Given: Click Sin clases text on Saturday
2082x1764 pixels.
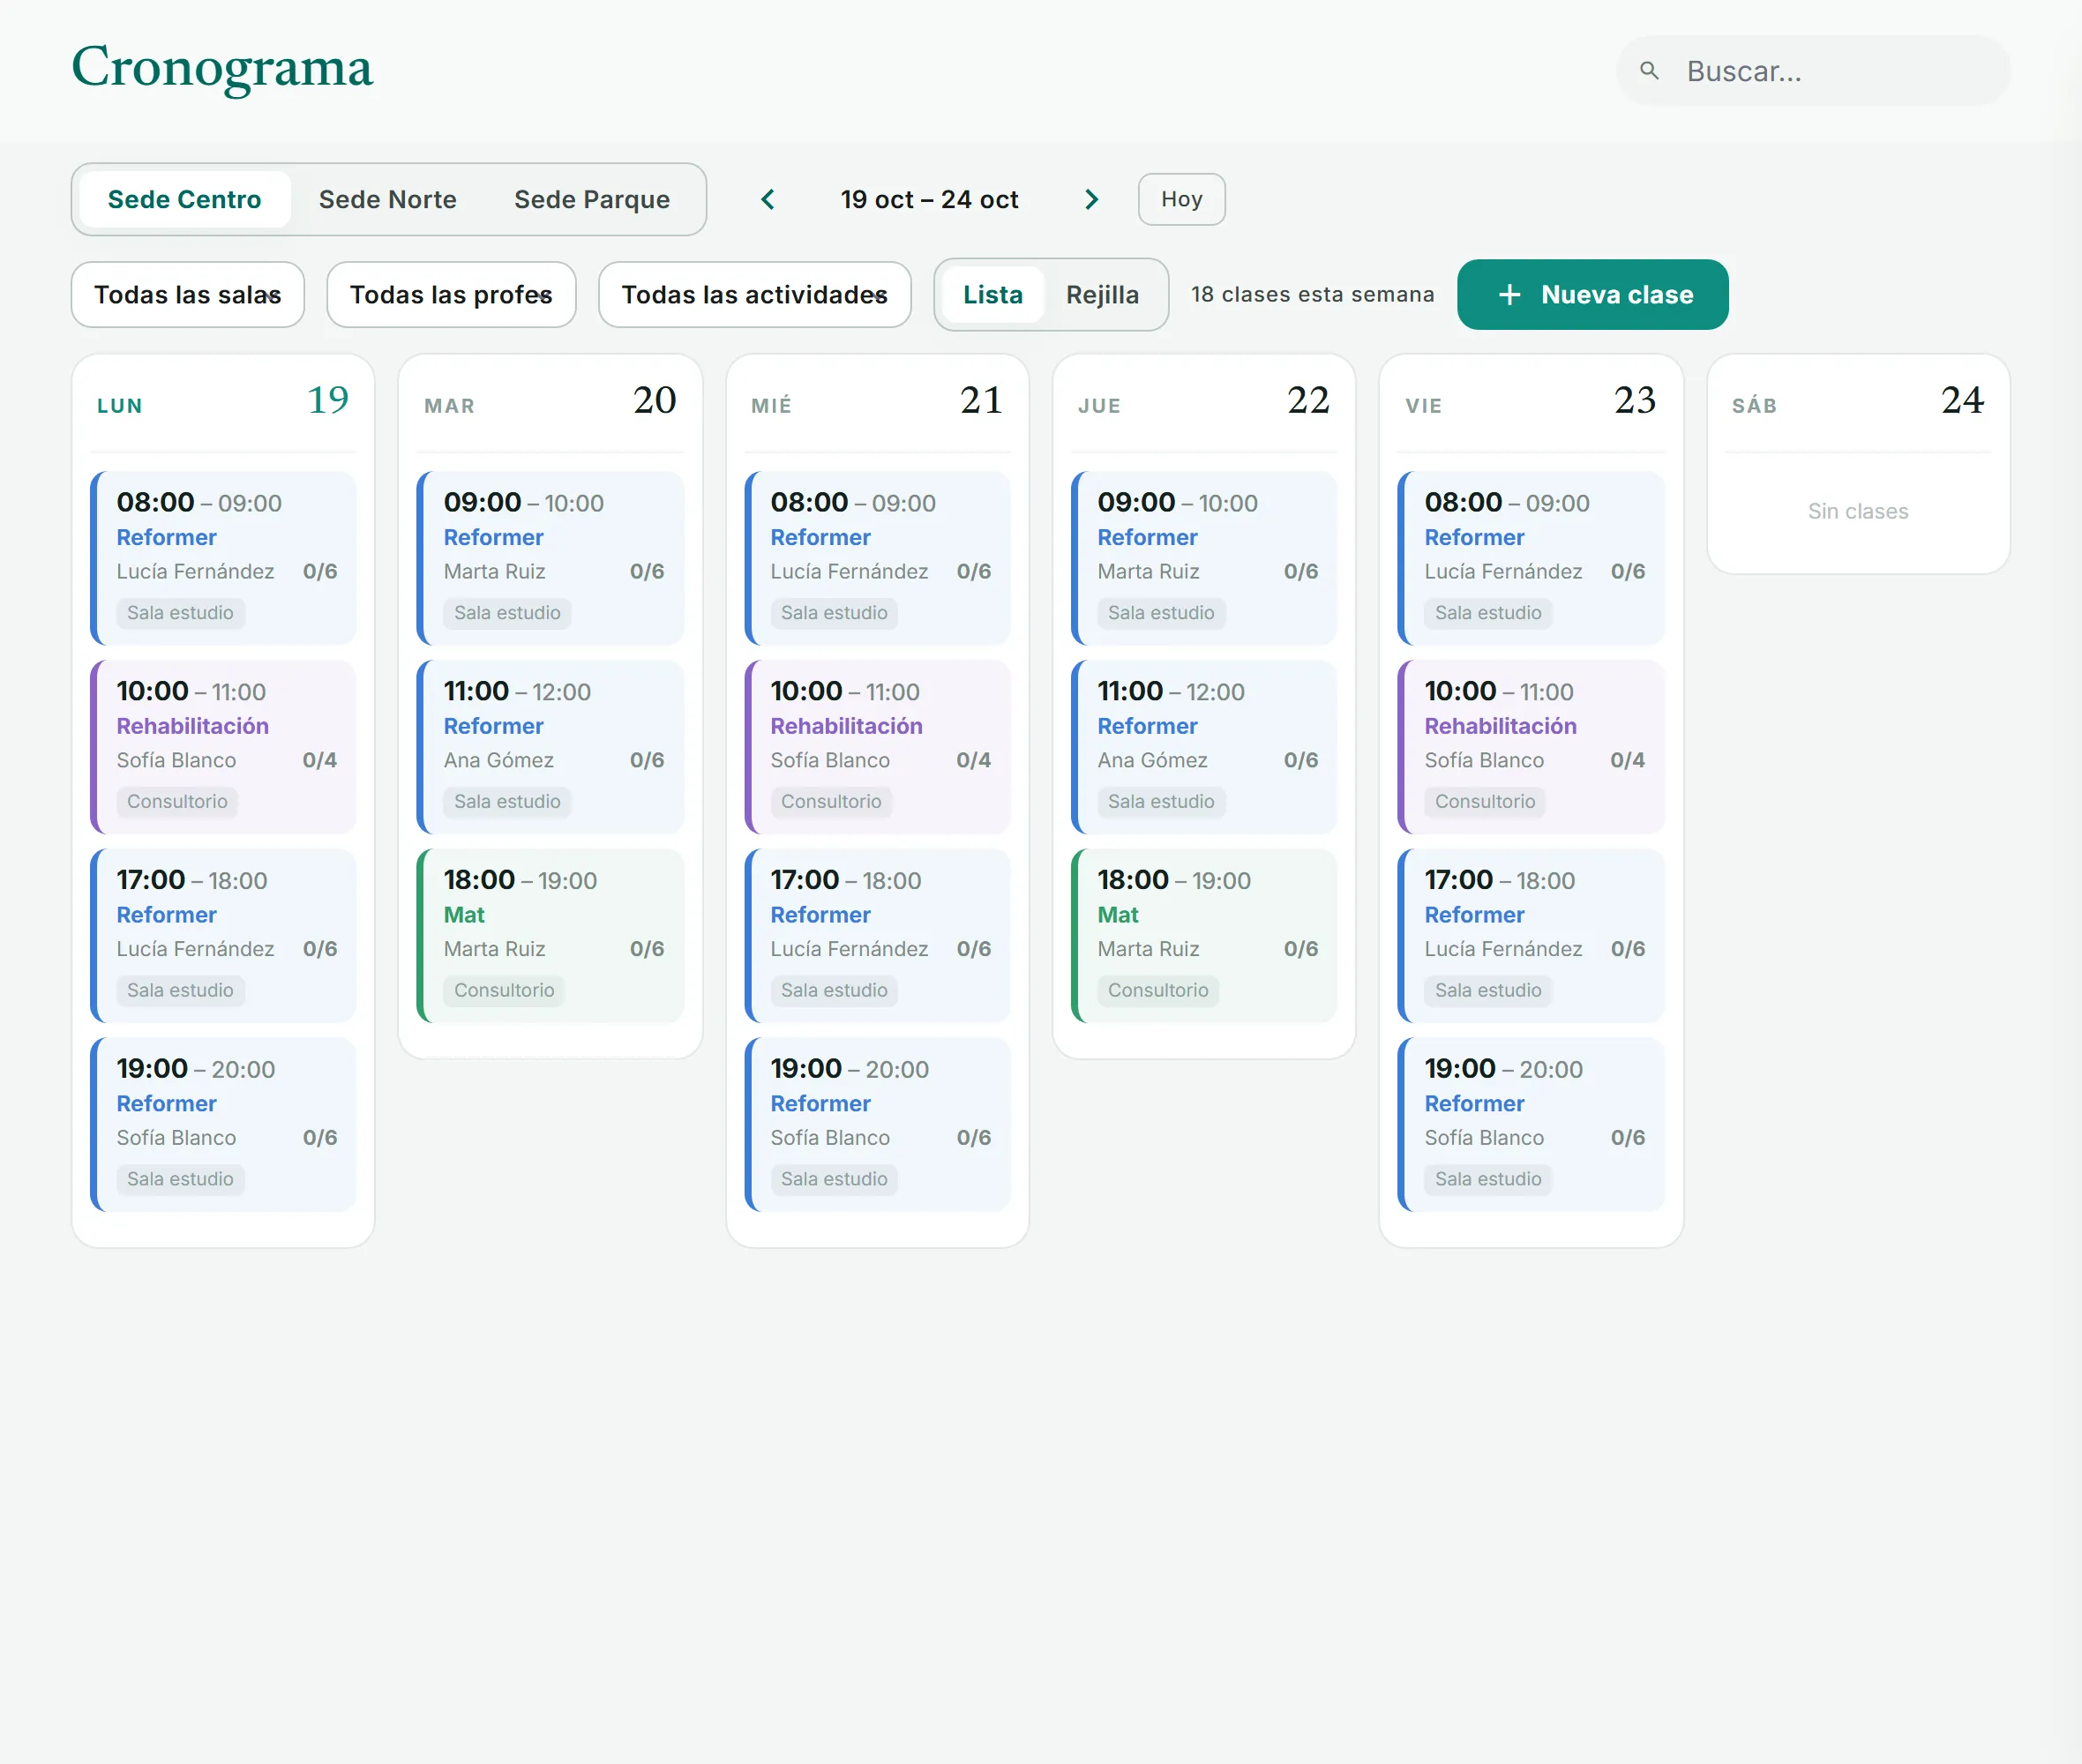Looking at the screenshot, I should (1858, 511).
